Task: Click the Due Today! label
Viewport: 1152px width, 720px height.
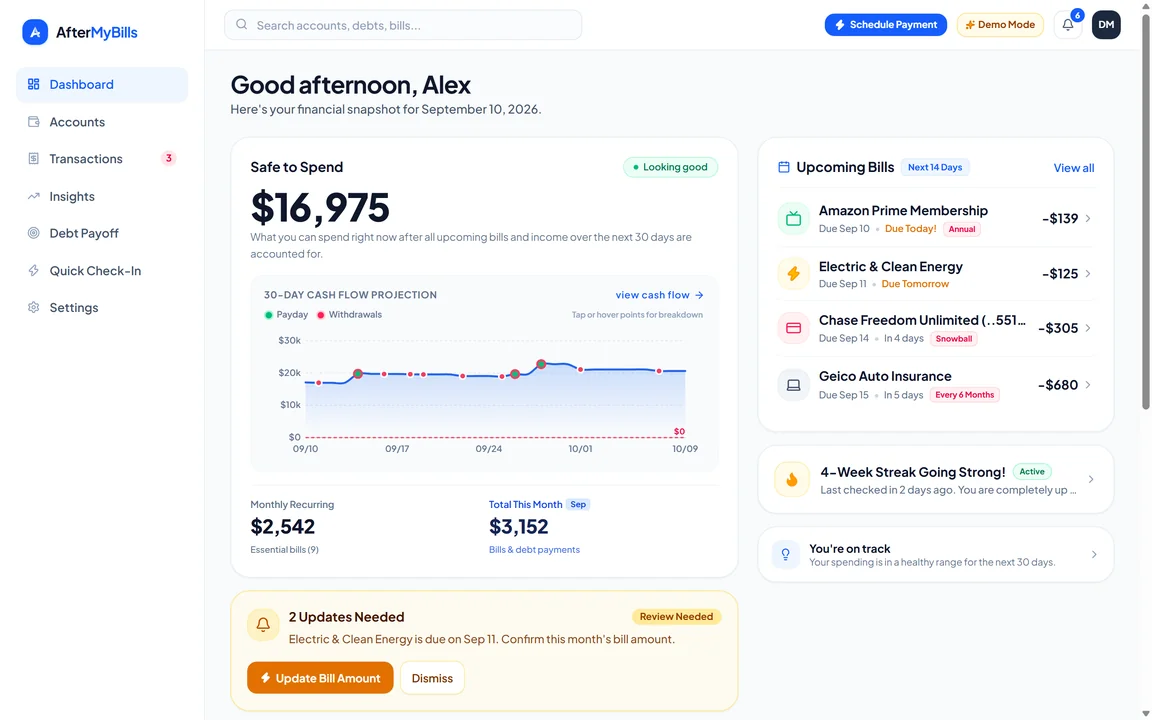Action: click(x=910, y=229)
